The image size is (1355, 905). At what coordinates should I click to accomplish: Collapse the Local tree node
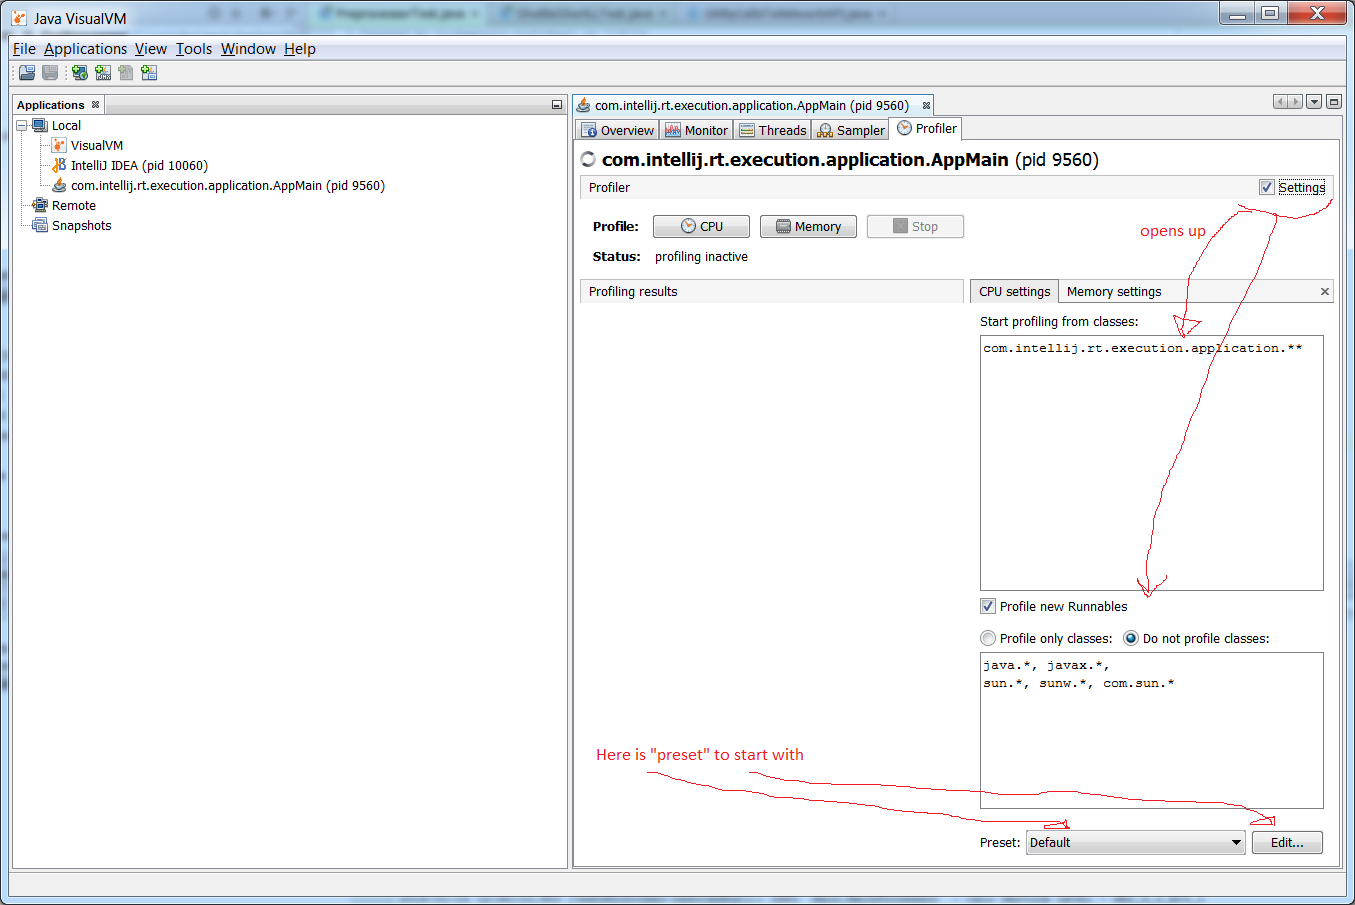coord(22,125)
